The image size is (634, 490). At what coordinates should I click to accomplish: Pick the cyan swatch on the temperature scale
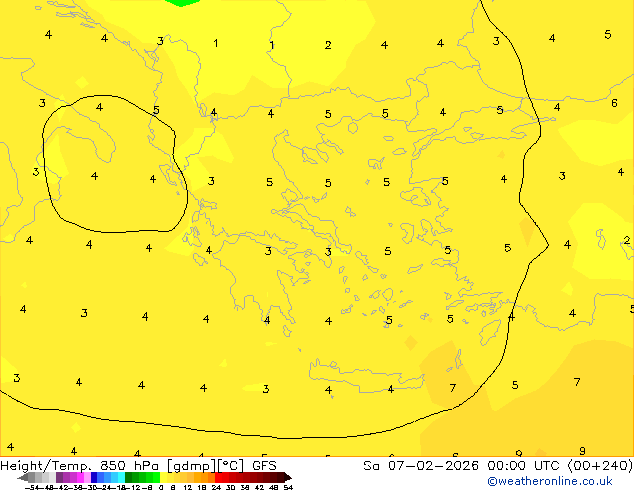click(121, 477)
